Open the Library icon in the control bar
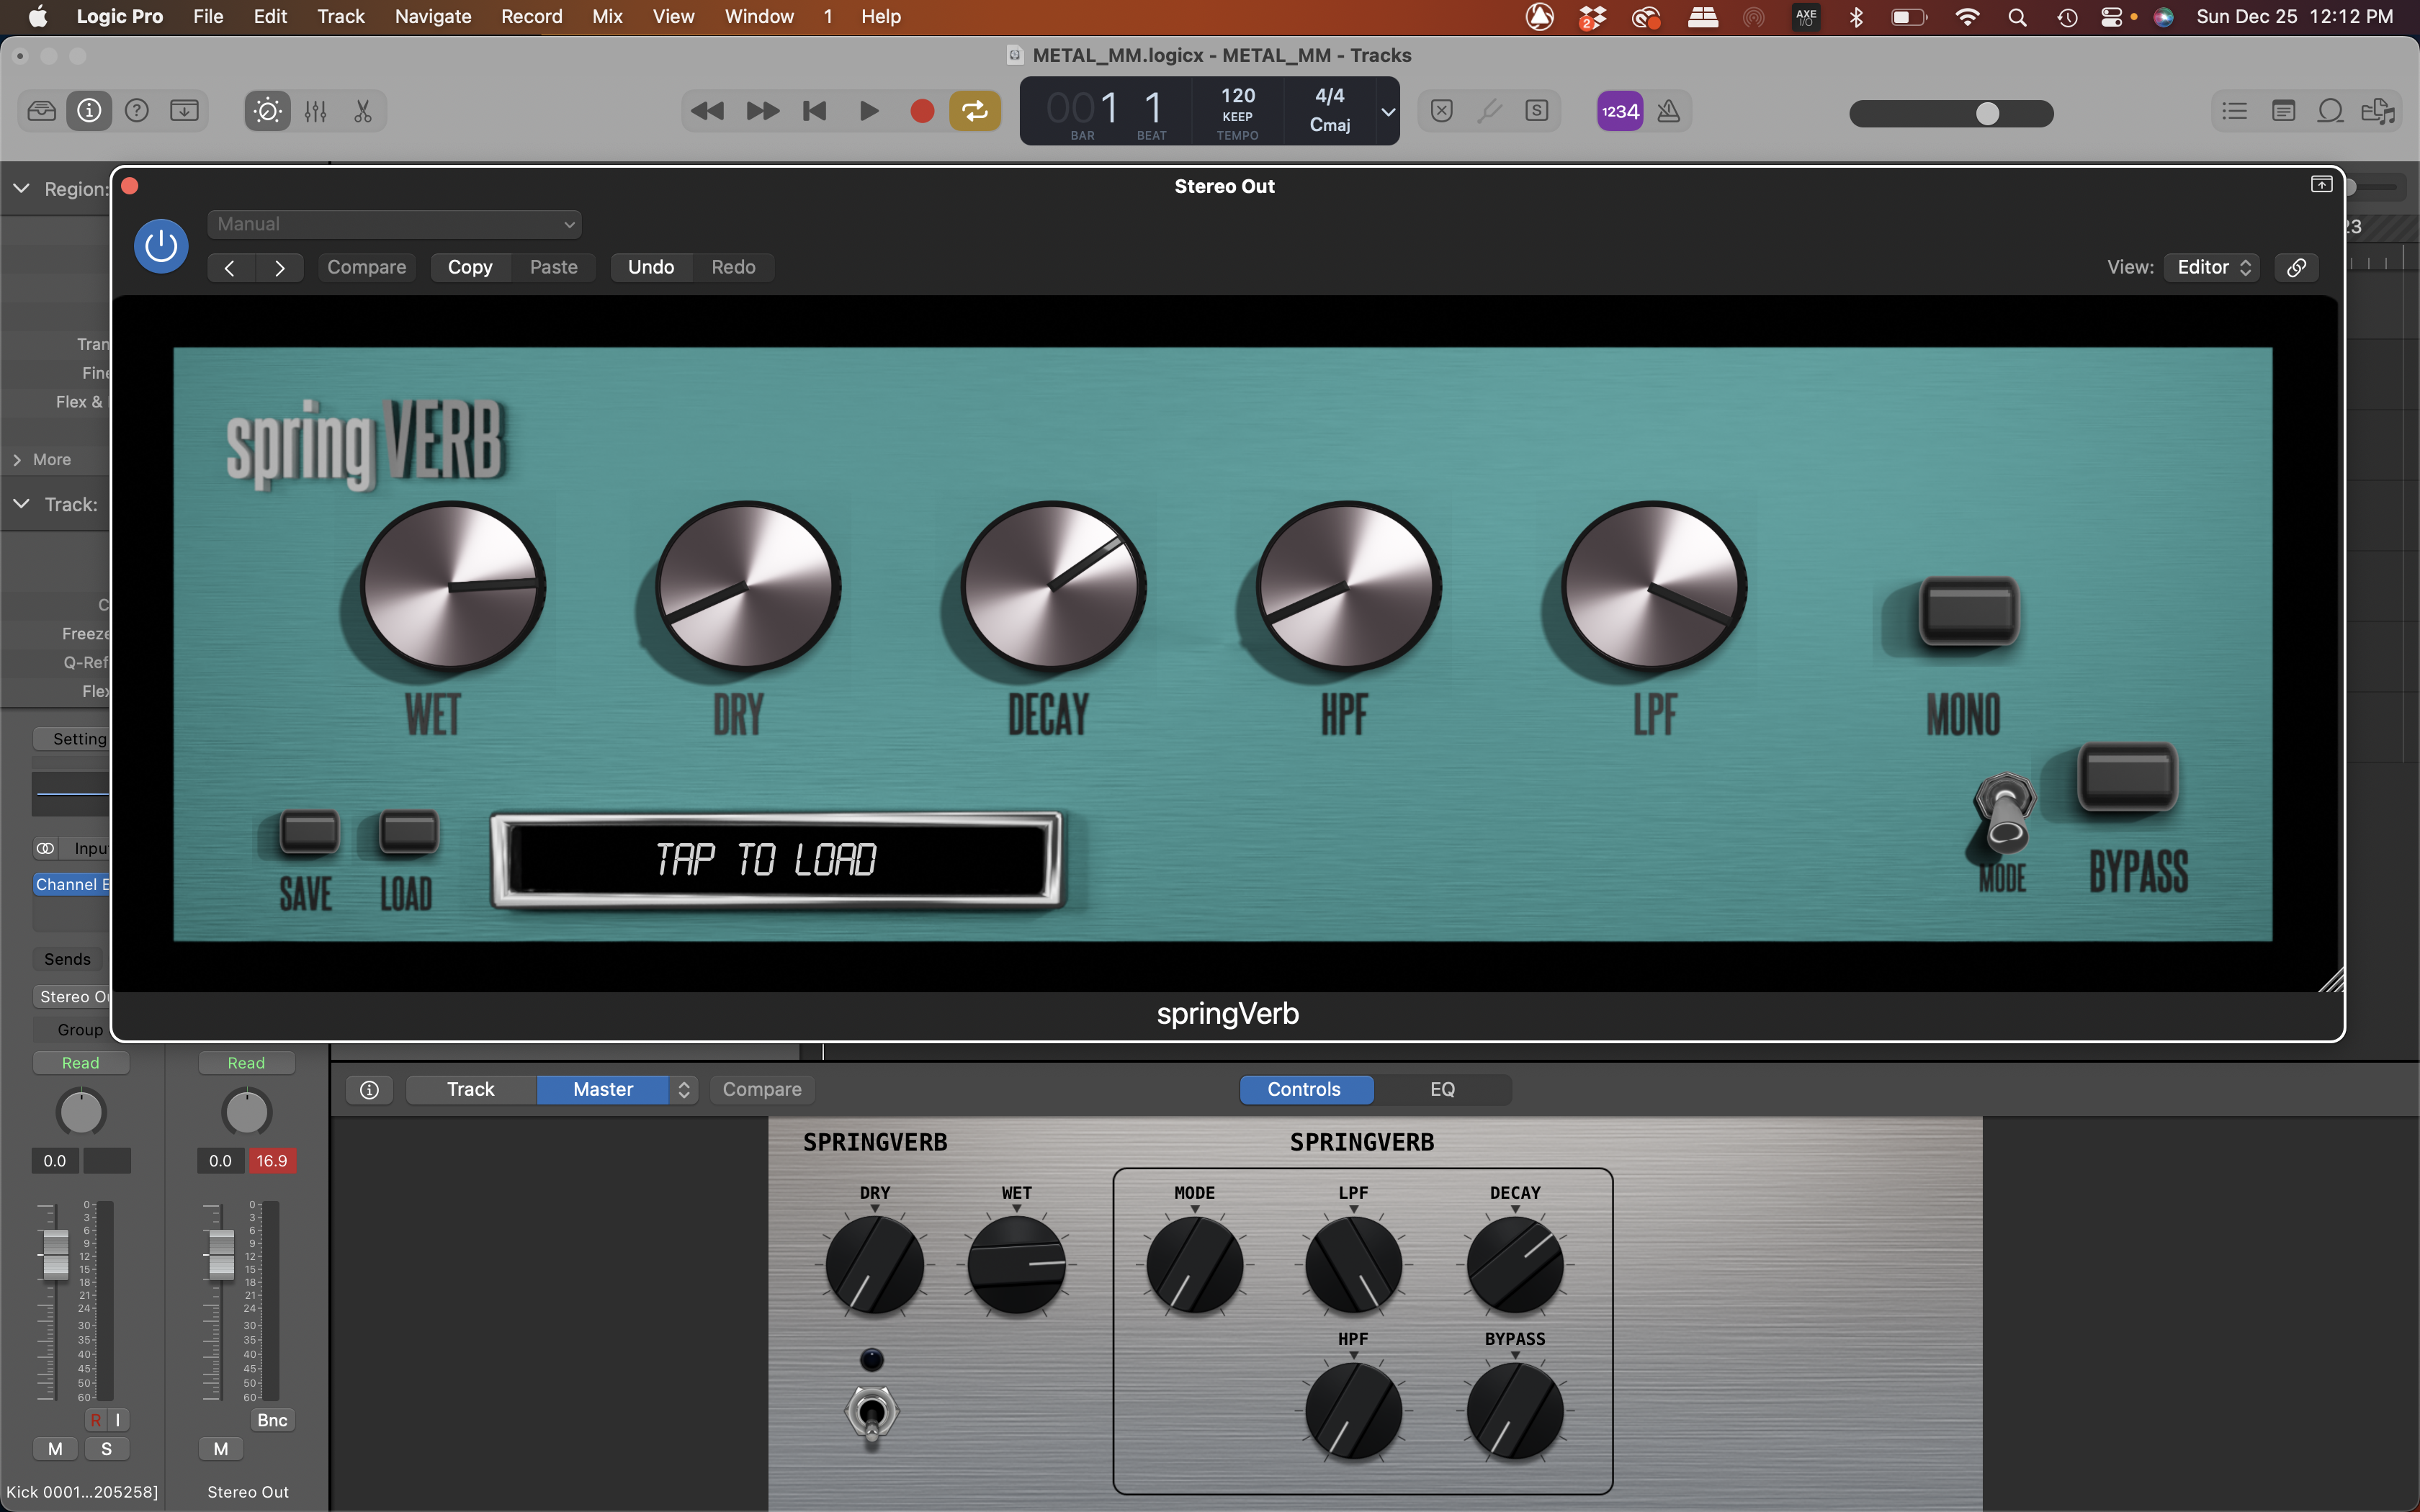2420x1512 pixels. coord(42,111)
